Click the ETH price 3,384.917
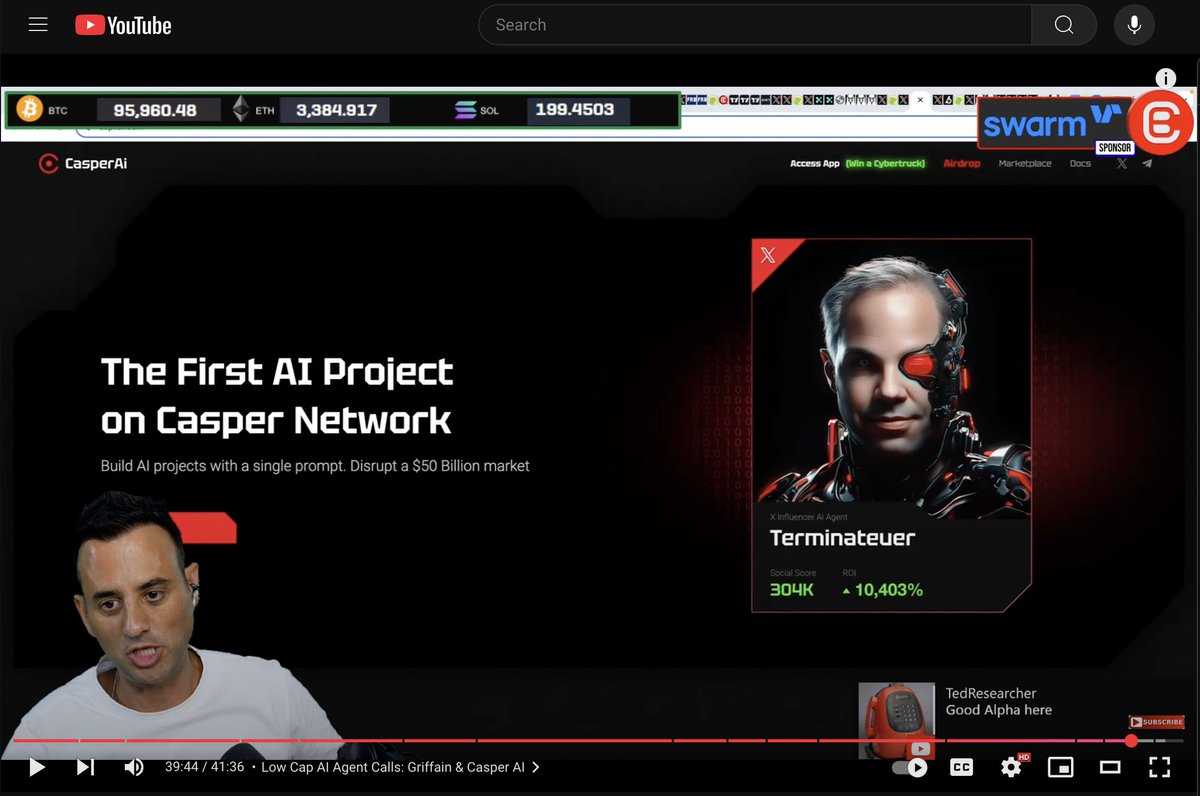The height and width of the screenshot is (796, 1200). click(336, 110)
